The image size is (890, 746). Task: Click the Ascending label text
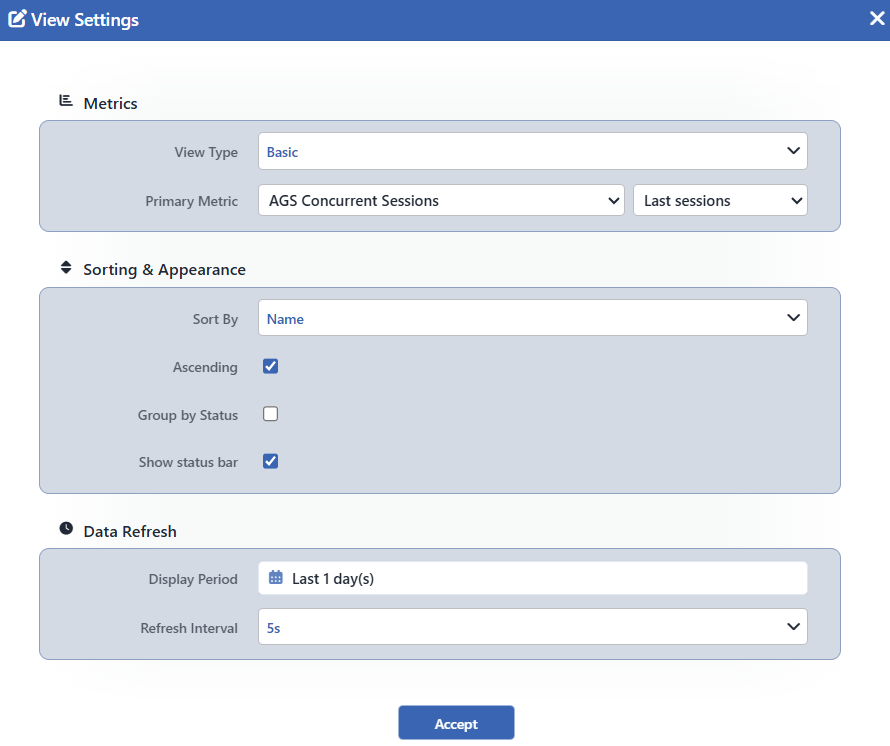pyautogui.click(x=205, y=367)
